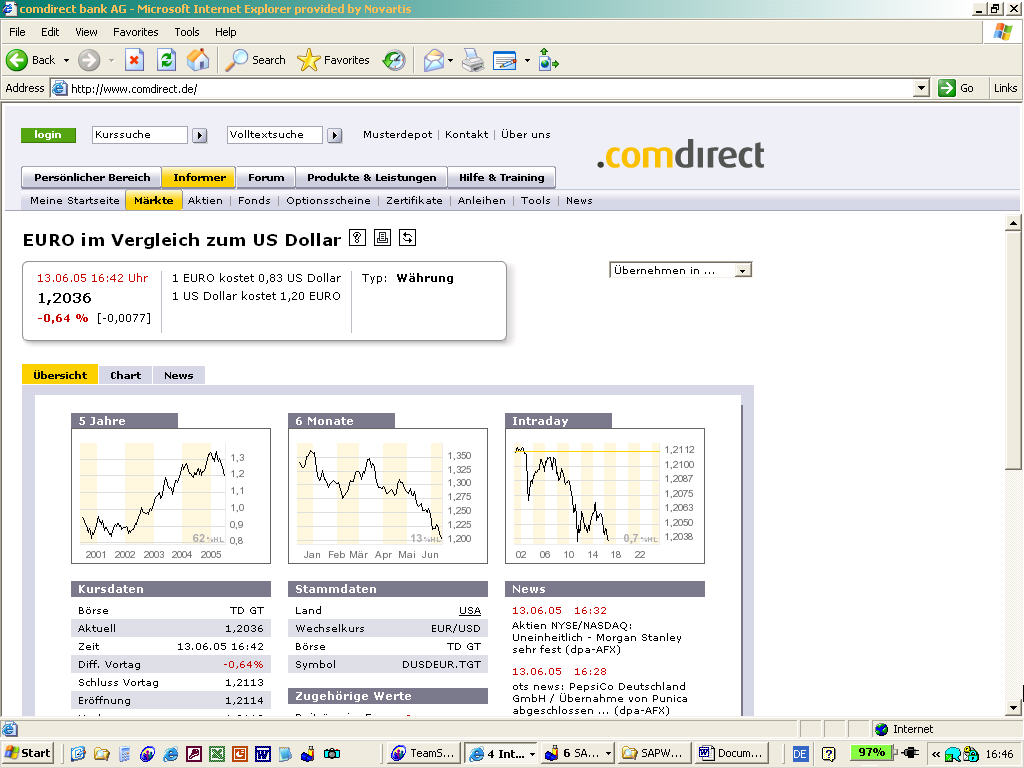This screenshot has height=768, width=1024.
Task: Open the Kontakt link
Action: click(466, 135)
